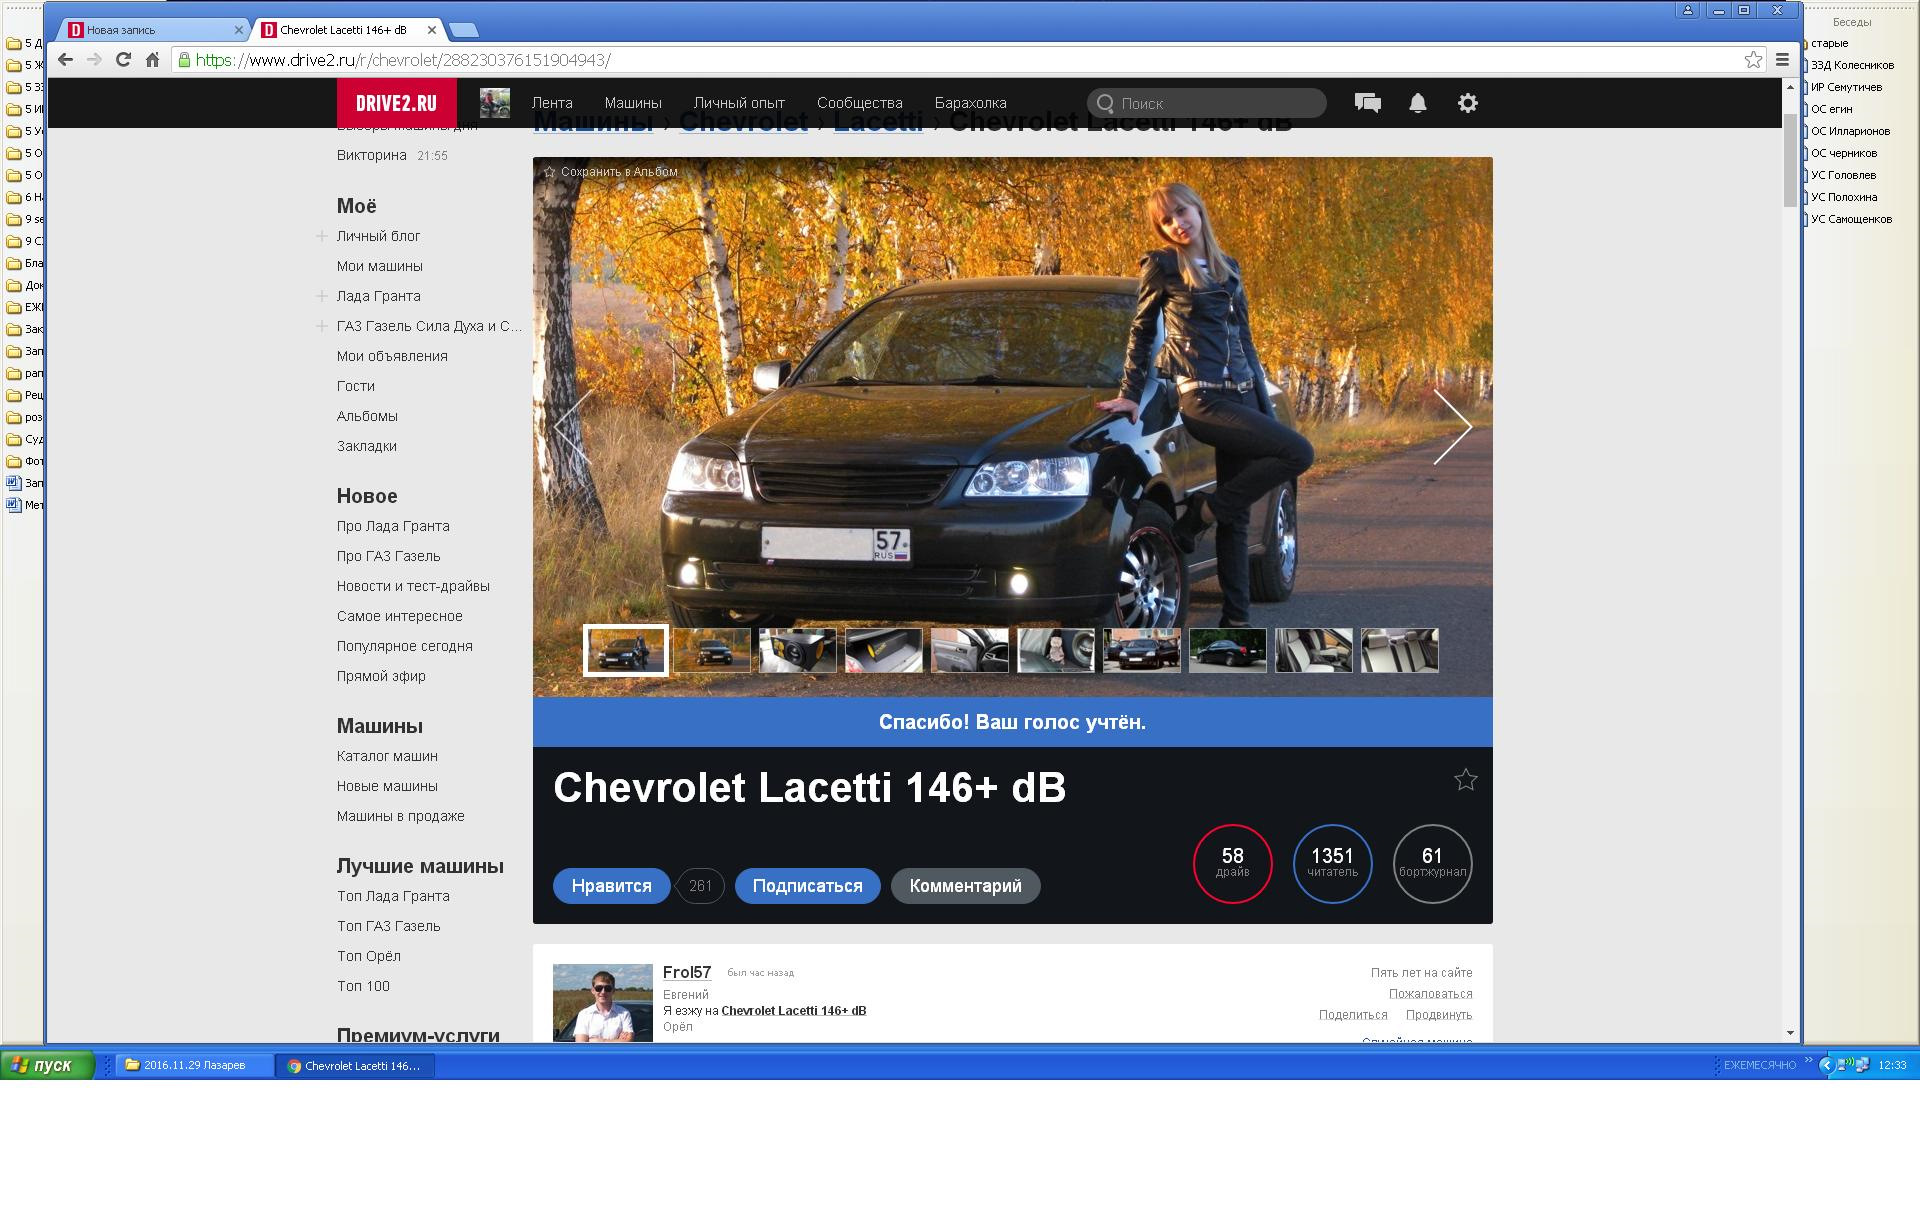Image resolution: width=1920 pixels, height=1224 pixels.
Task: Select the last gallery thumbnail of the seats
Action: point(1399,650)
